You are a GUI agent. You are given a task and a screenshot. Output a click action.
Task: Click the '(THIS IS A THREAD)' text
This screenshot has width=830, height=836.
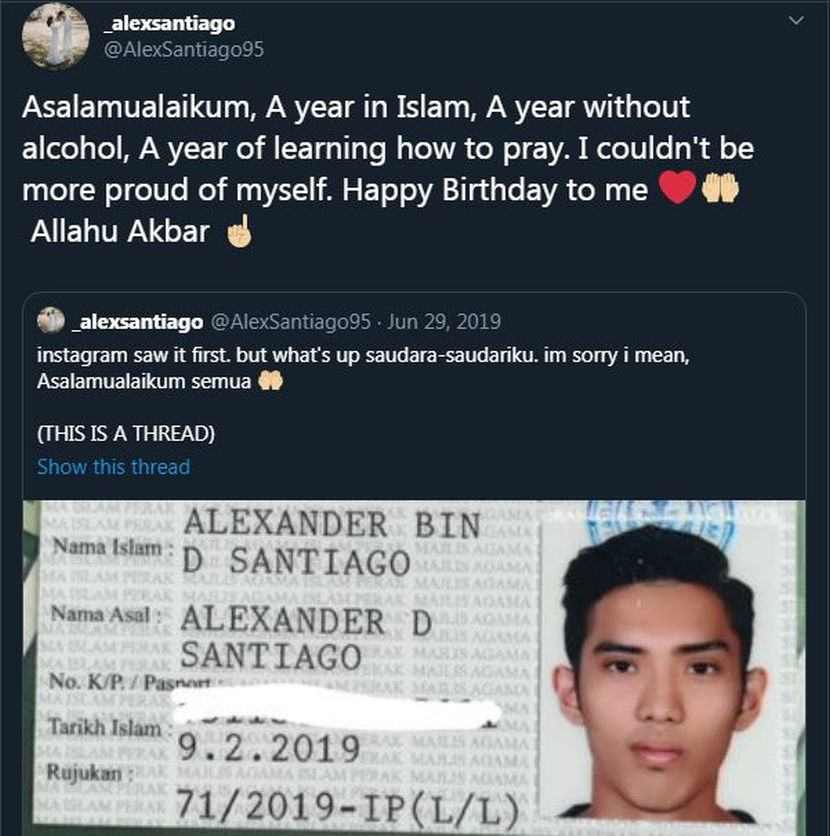[x=126, y=433]
